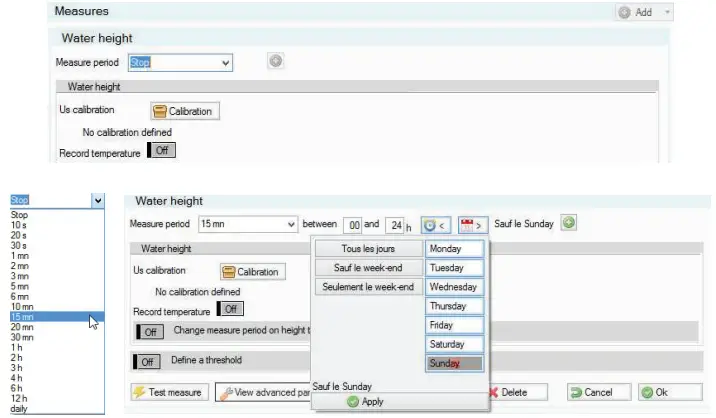Click the grey disabled plus icon beside Stop

[x=275, y=61]
